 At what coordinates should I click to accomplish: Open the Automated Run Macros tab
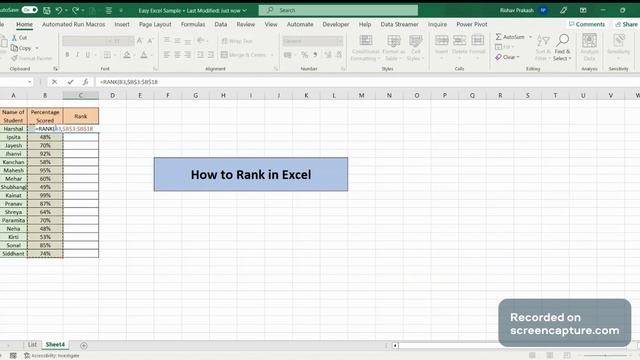[x=73, y=24]
